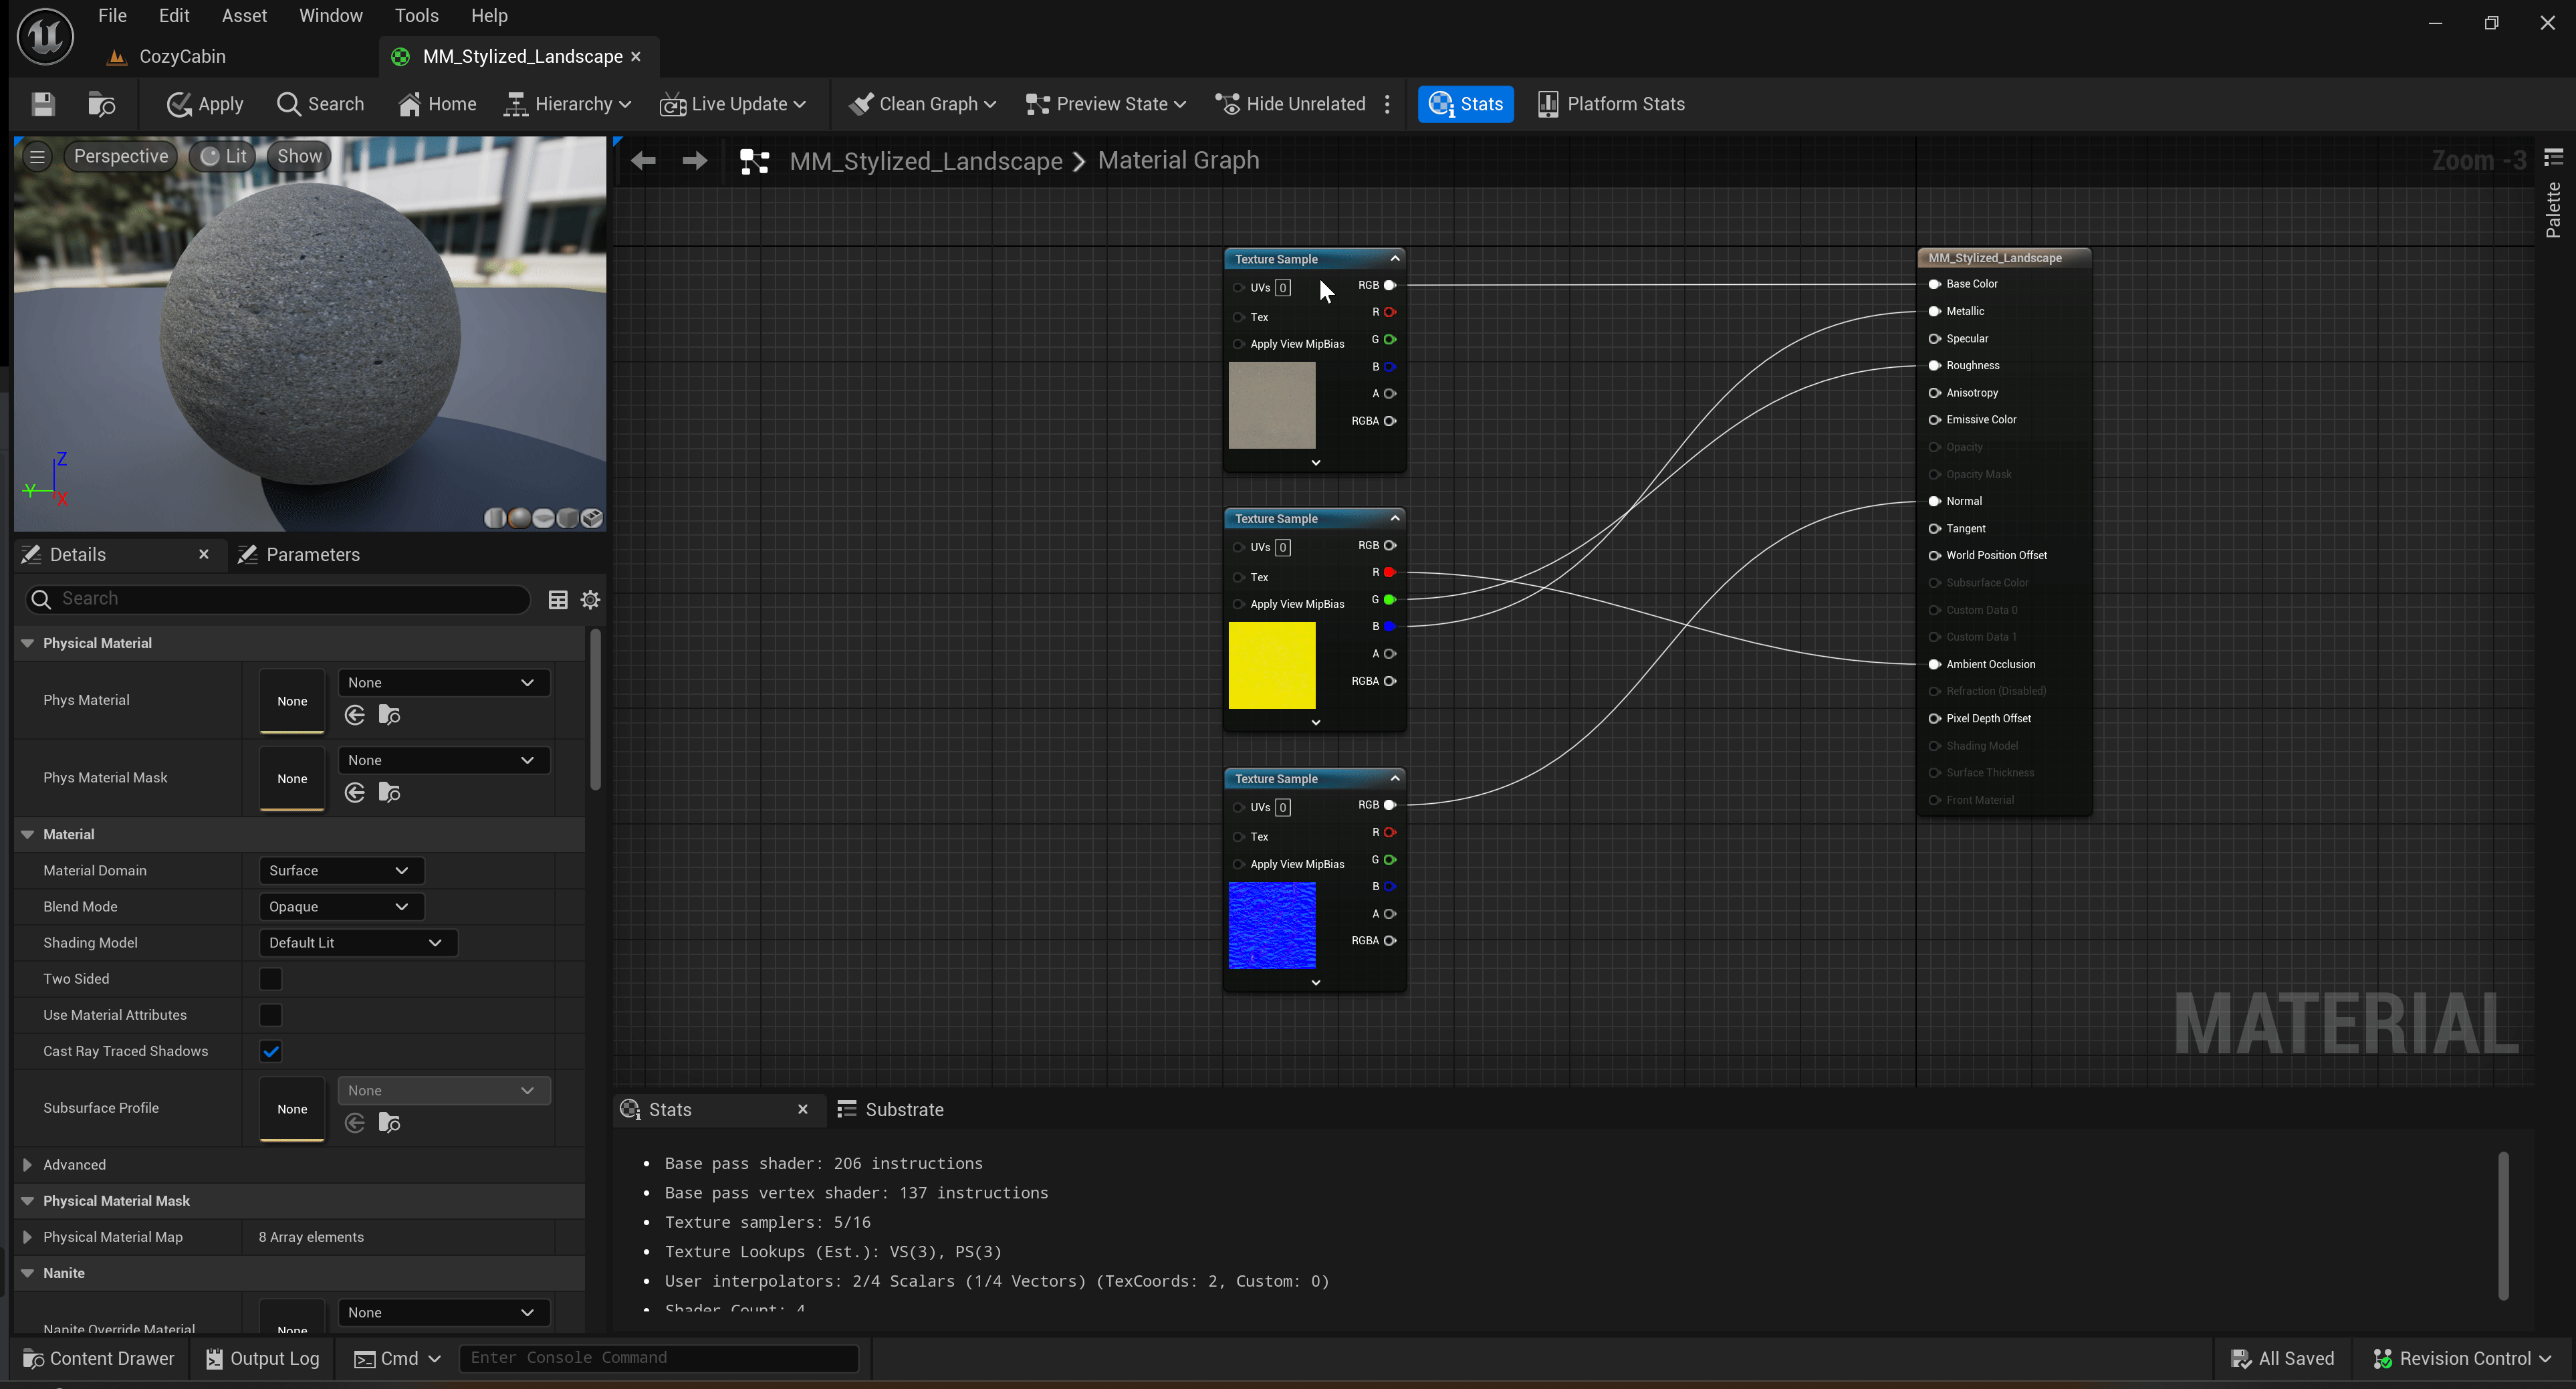Switch to the Substrate tab
Image resolution: width=2576 pixels, height=1389 pixels.
(903, 1109)
